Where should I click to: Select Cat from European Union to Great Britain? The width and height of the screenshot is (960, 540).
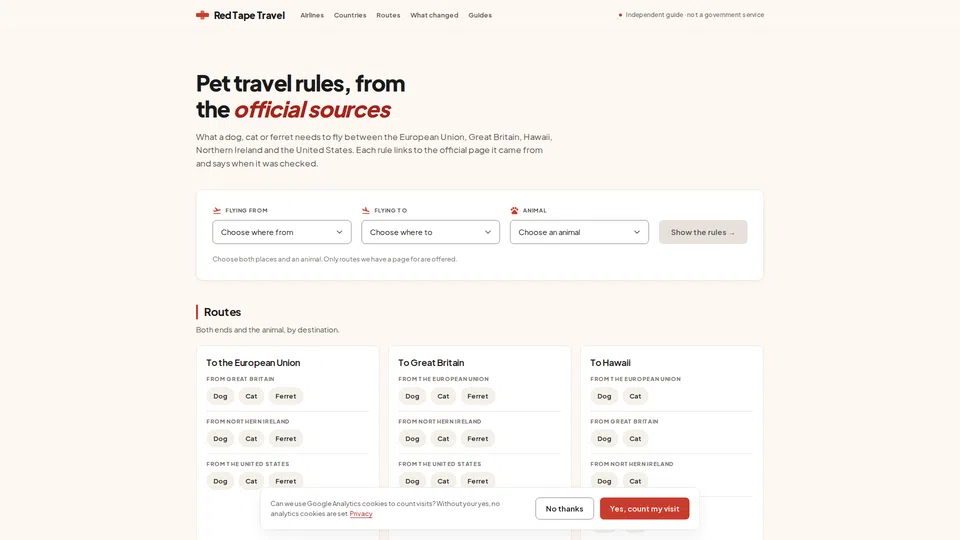pyautogui.click(x=443, y=396)
